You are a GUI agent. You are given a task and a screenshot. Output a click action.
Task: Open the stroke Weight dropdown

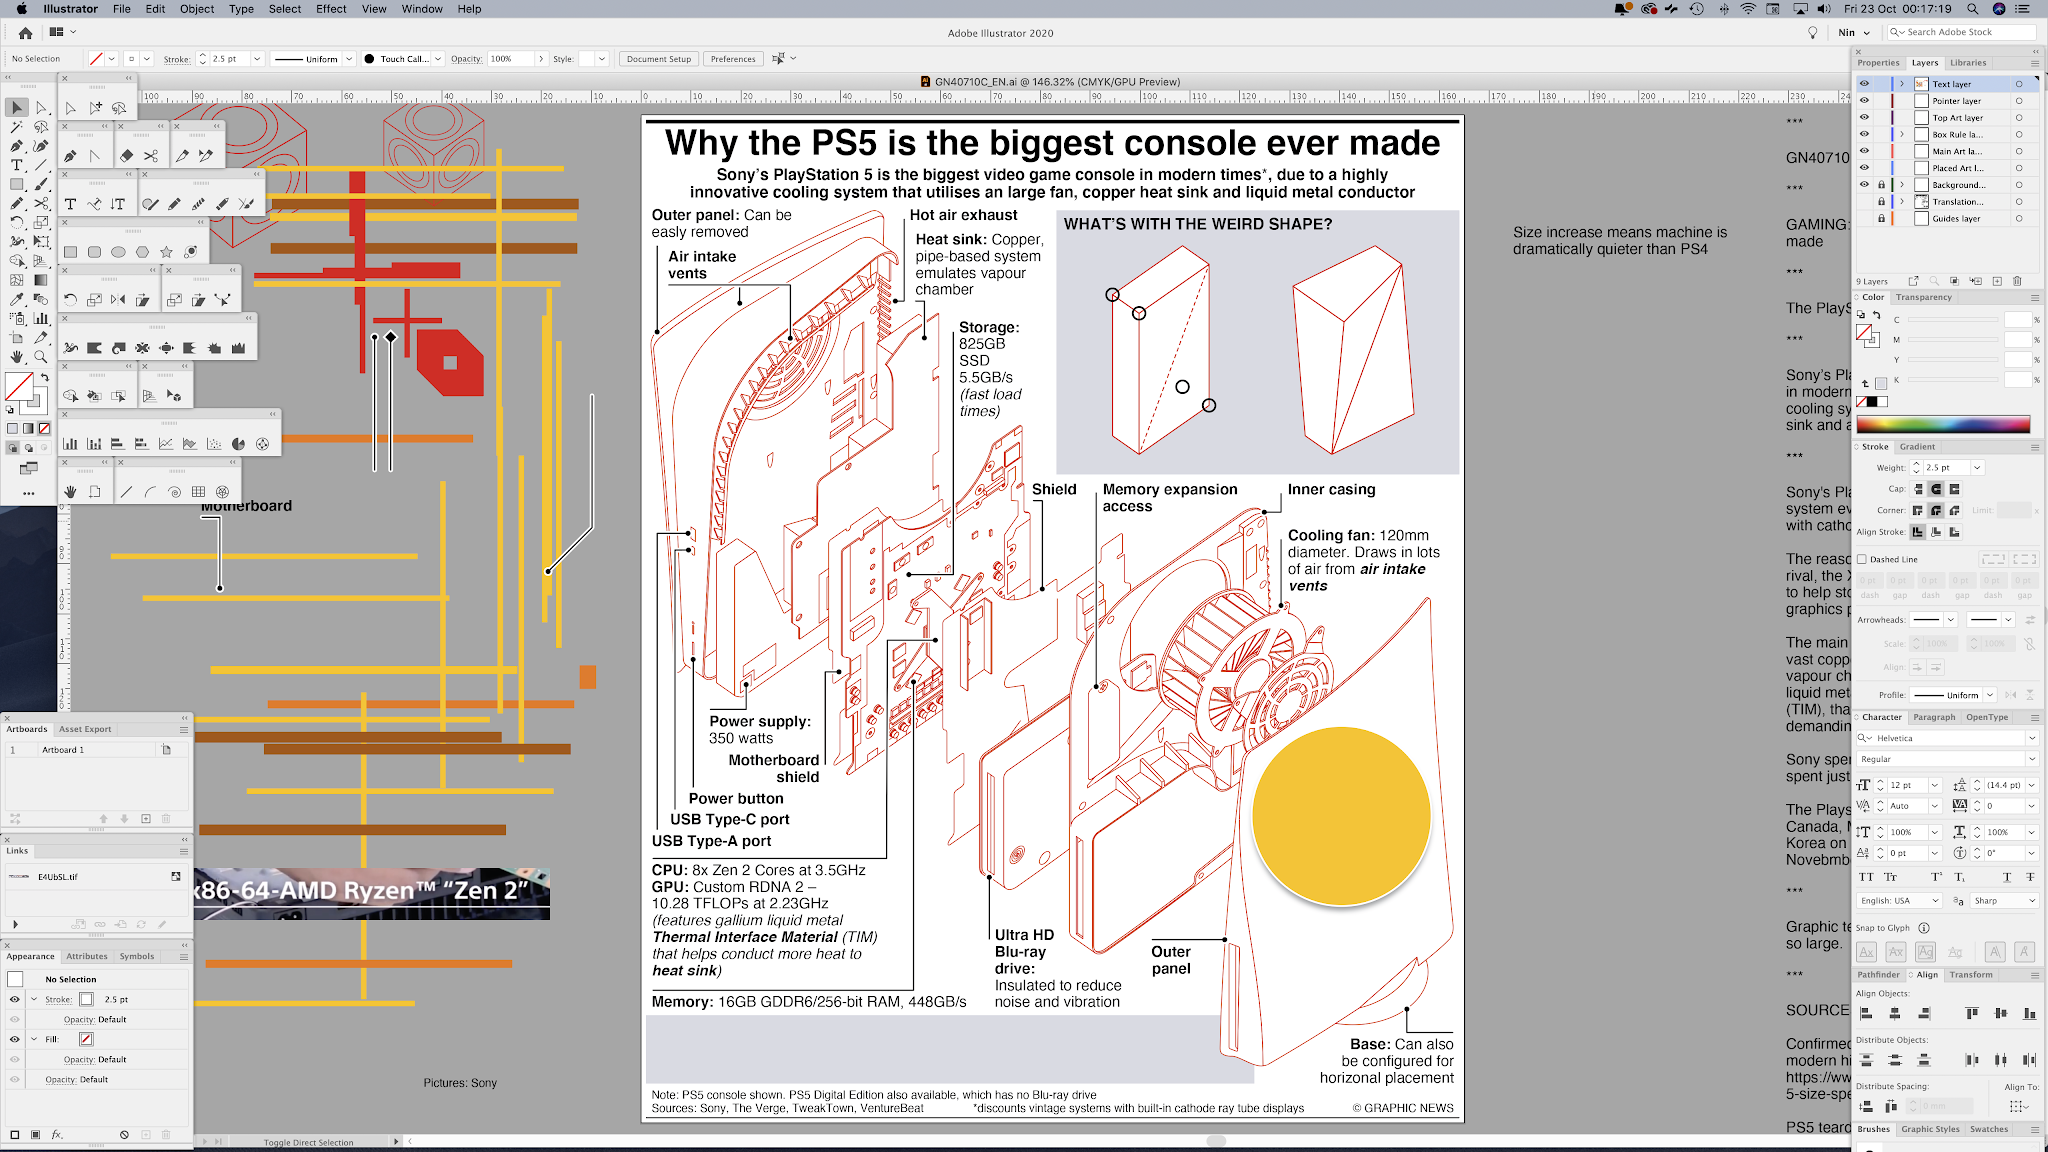coord(1977,468)
